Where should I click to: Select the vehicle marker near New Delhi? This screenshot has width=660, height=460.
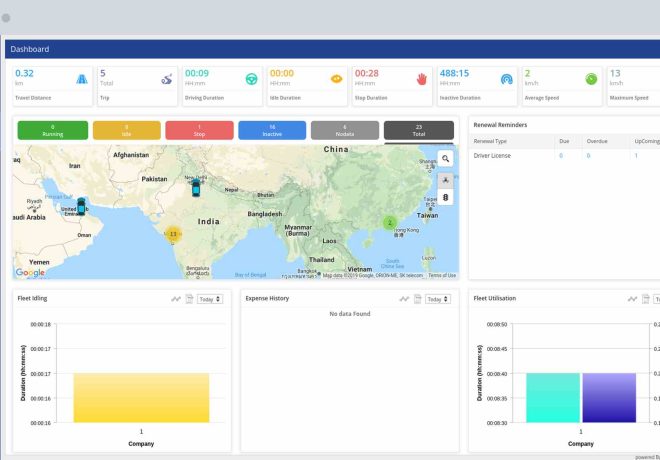197,188
